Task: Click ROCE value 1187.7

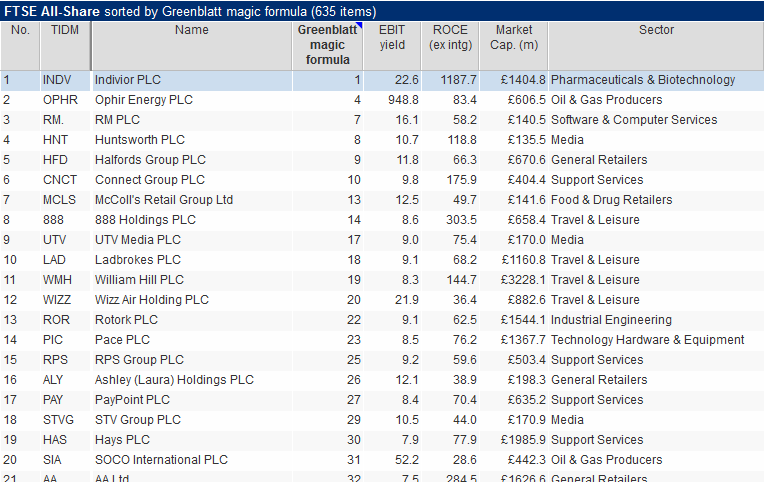Action: click(x=458, y=80)
